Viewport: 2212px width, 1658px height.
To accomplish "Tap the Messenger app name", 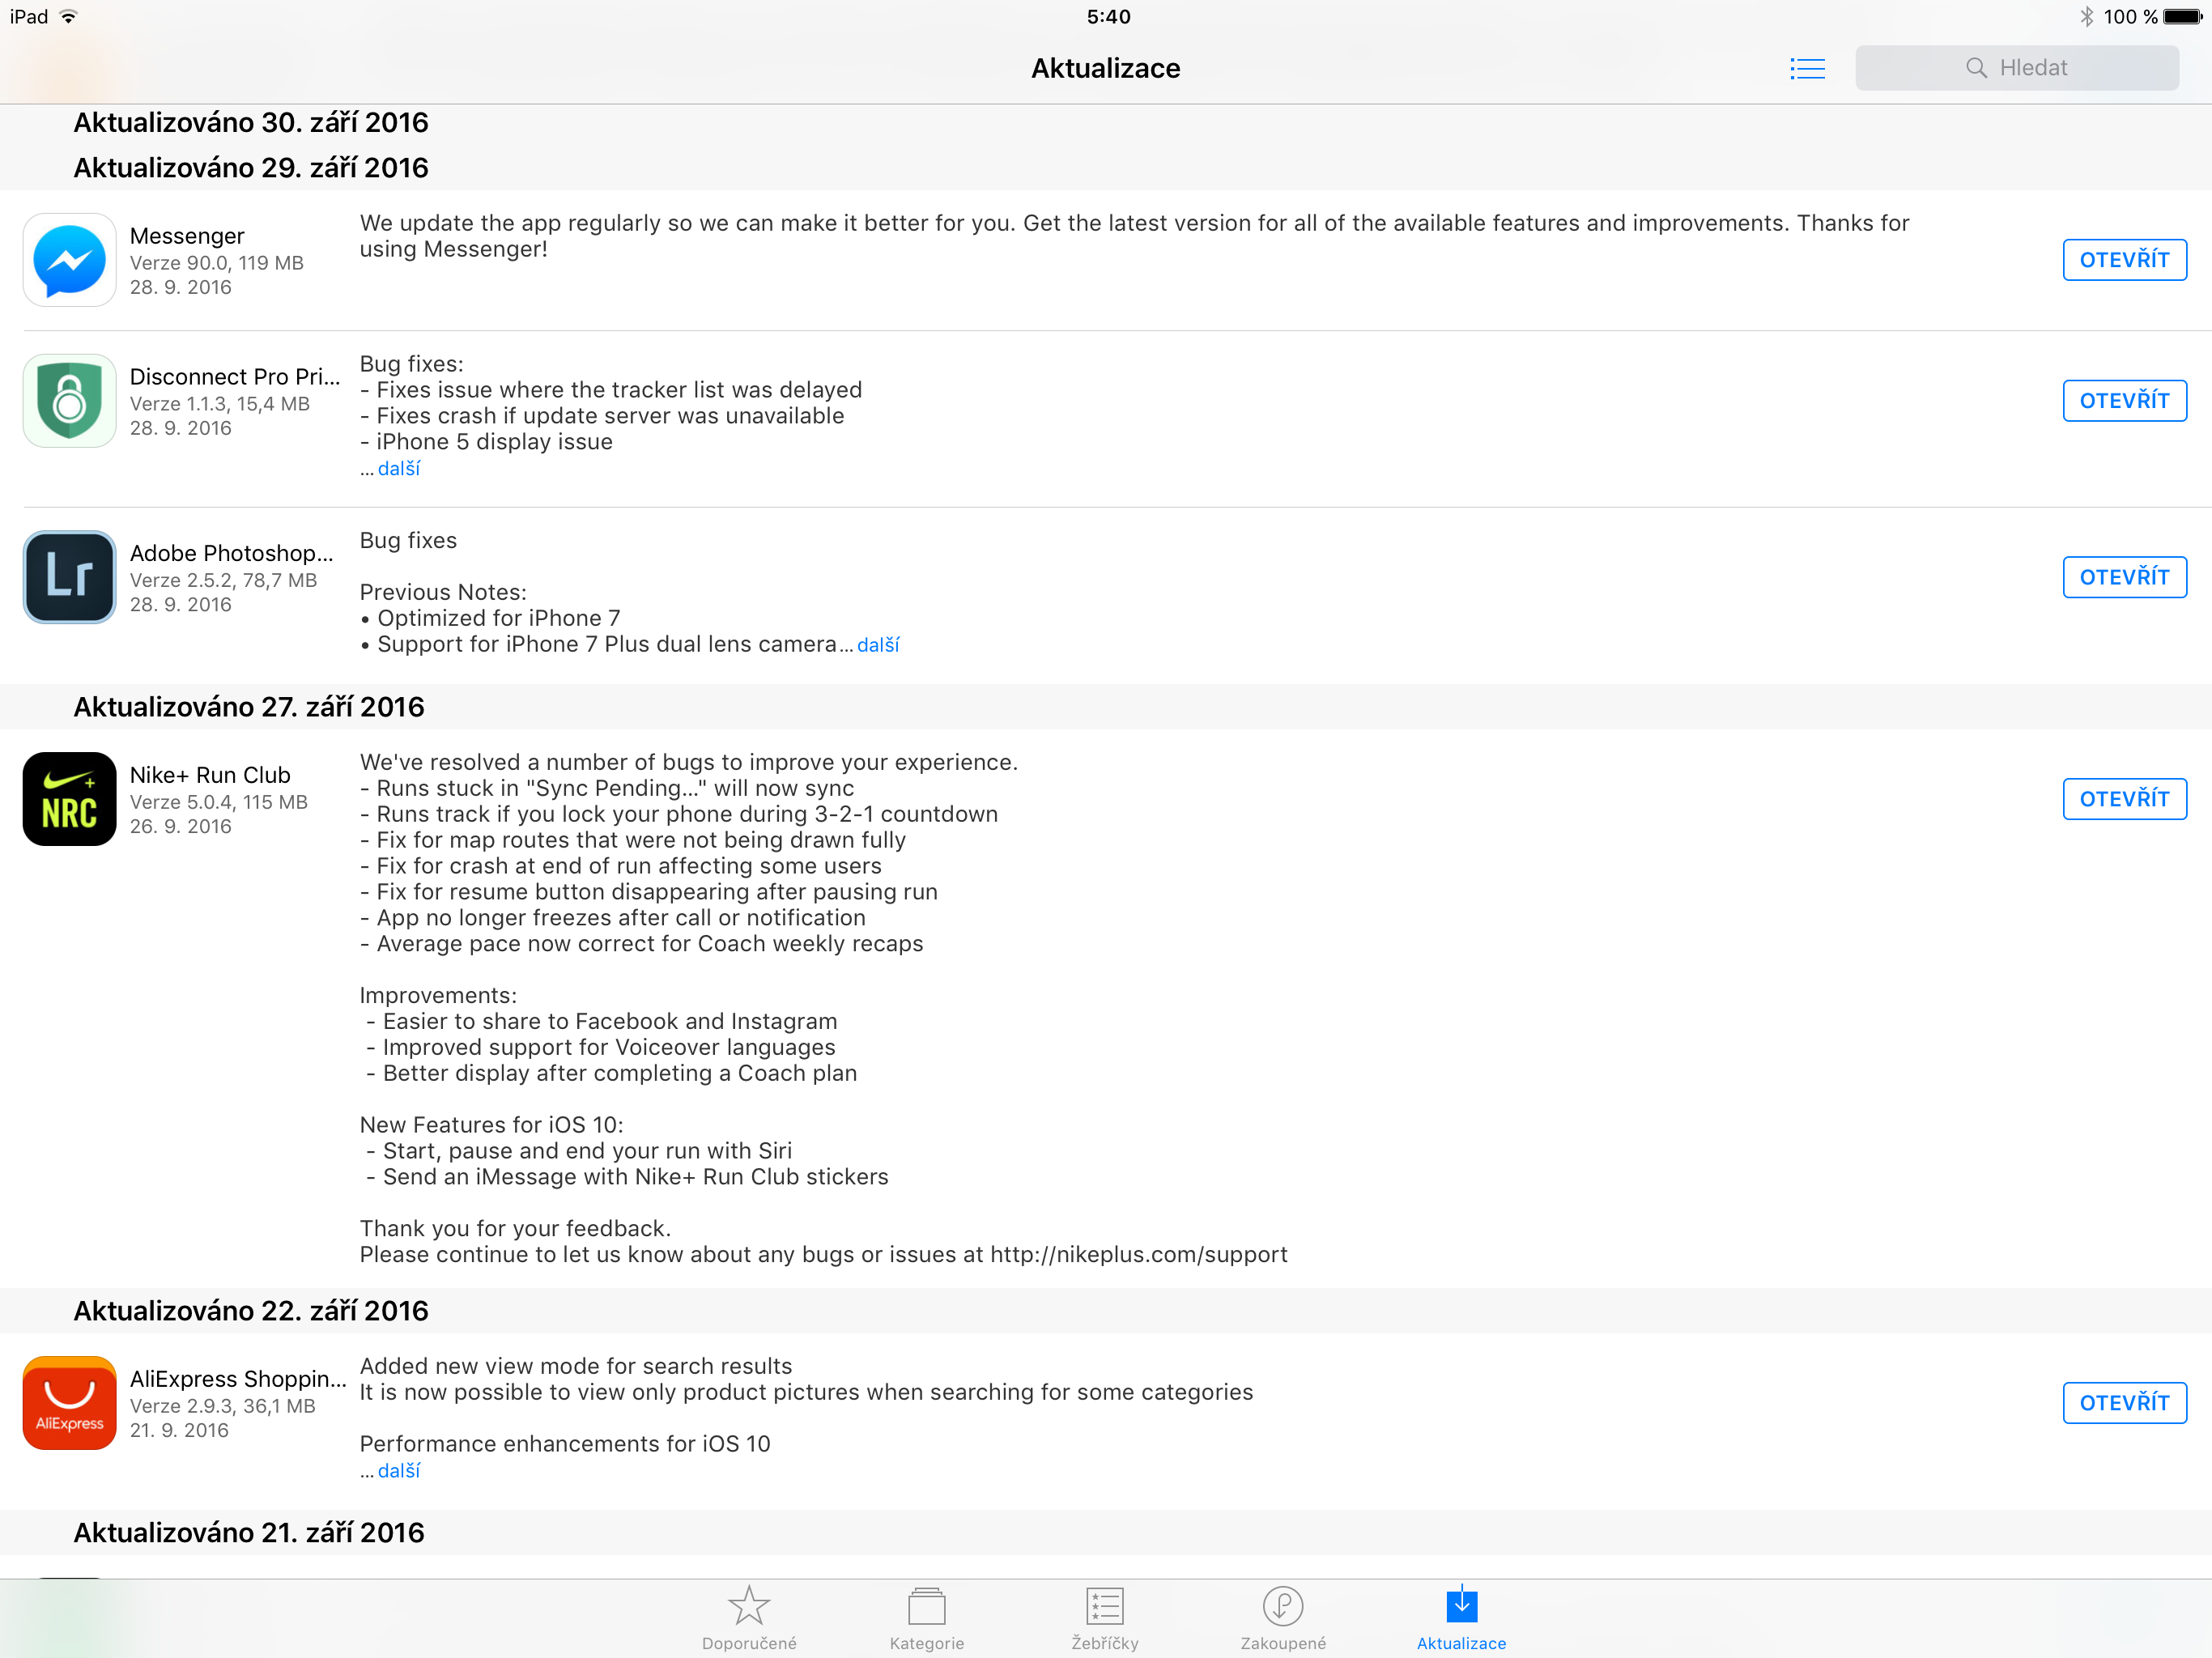I will (187, 236).
